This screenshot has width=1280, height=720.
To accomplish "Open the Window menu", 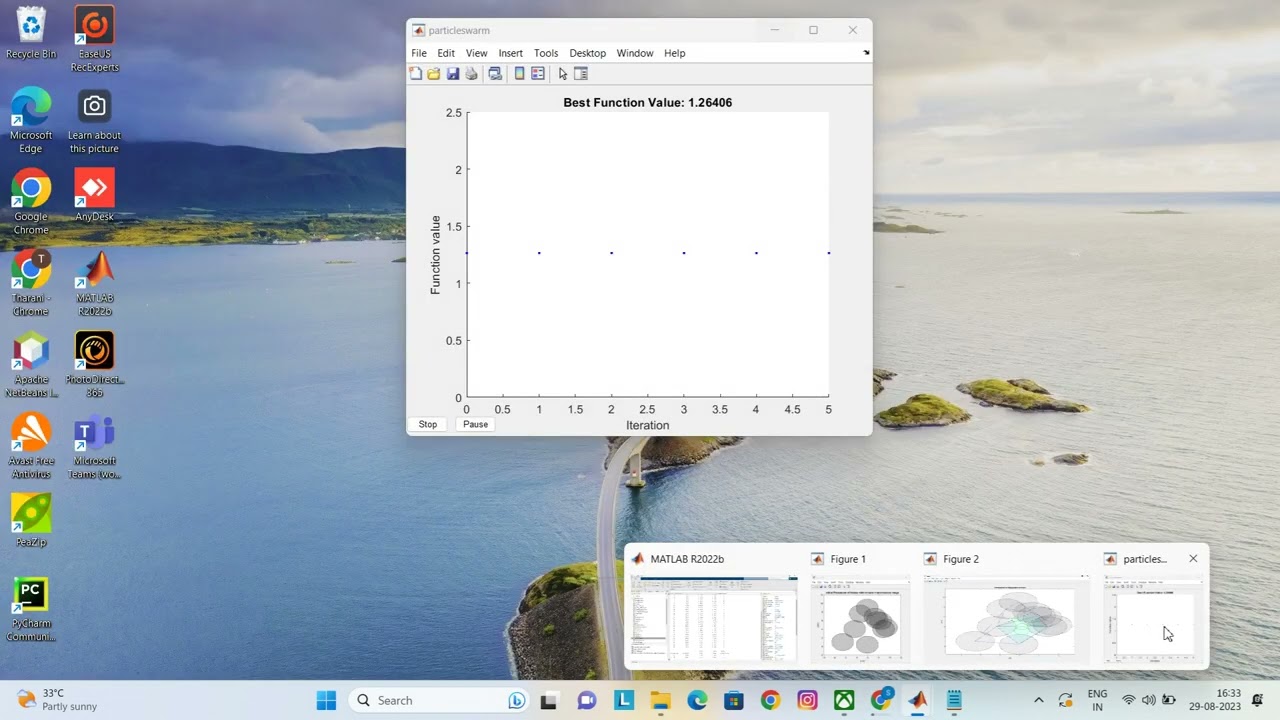I will coord(635,53).
